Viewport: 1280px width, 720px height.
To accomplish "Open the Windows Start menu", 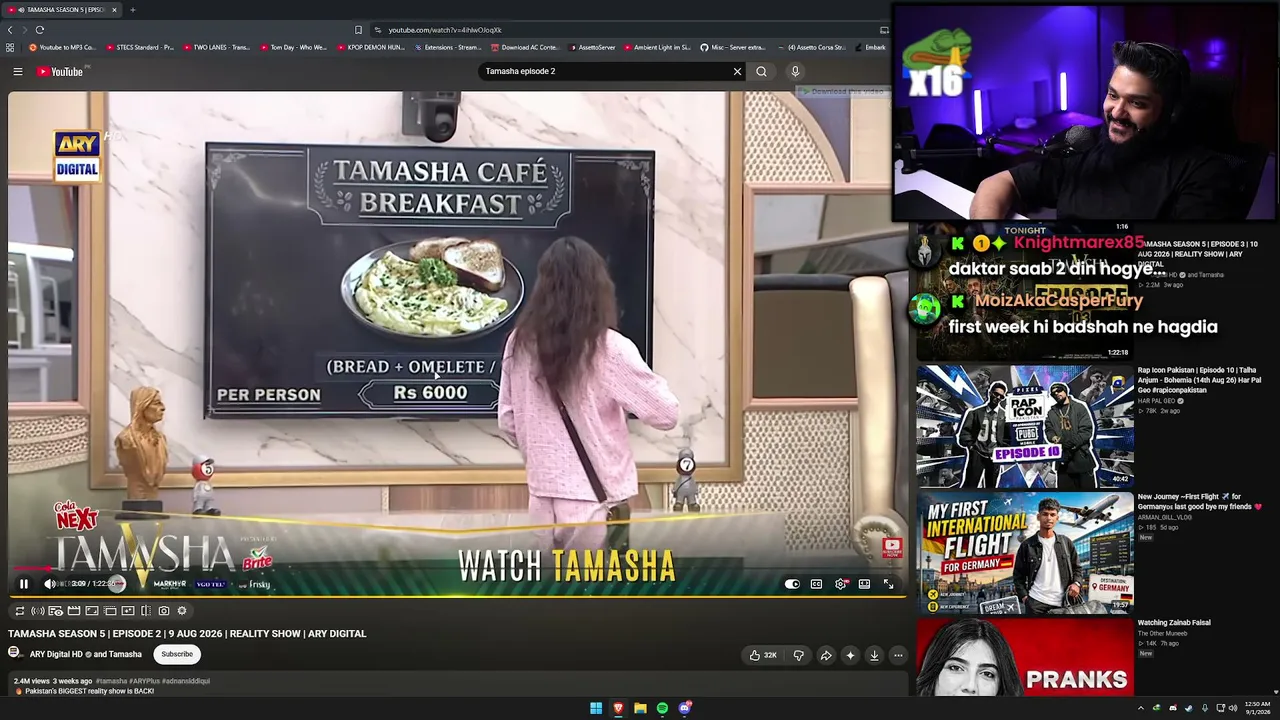I will [596, 708].
